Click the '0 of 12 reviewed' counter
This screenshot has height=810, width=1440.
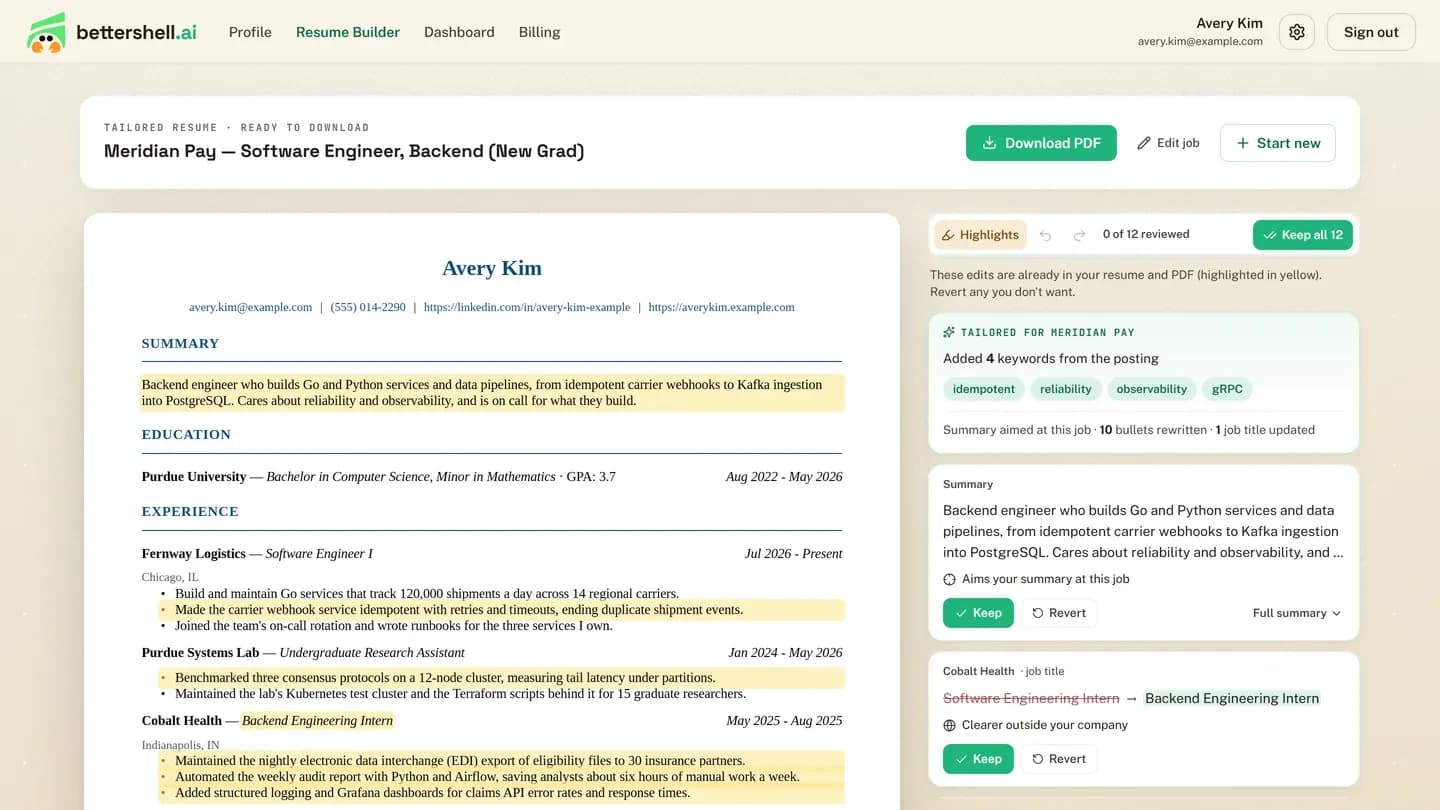pyautogui.click(x=1146, y=234)
